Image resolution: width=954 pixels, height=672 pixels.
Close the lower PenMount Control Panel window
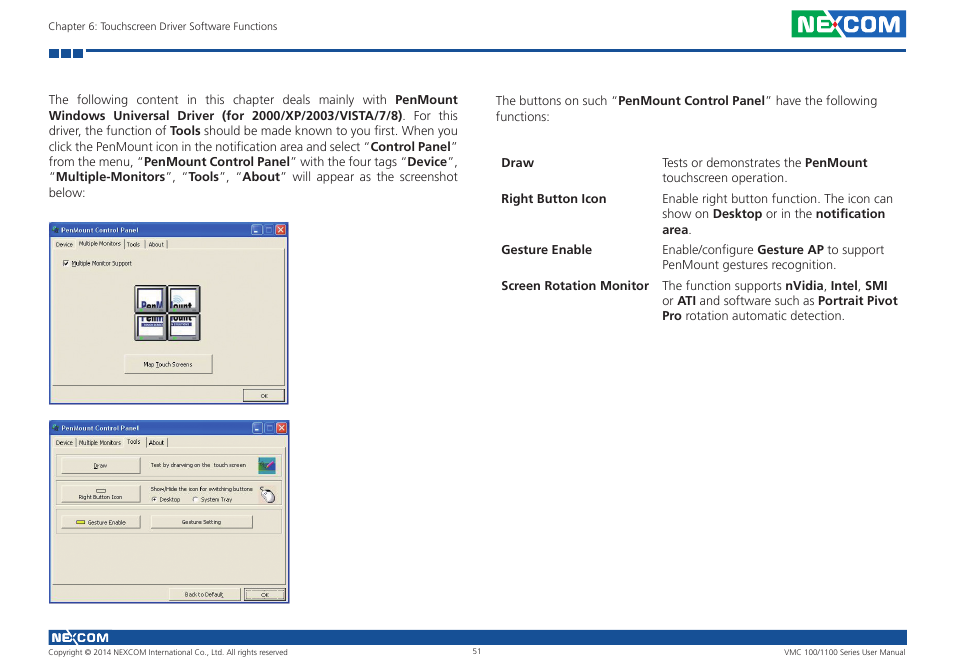point(282,428)
